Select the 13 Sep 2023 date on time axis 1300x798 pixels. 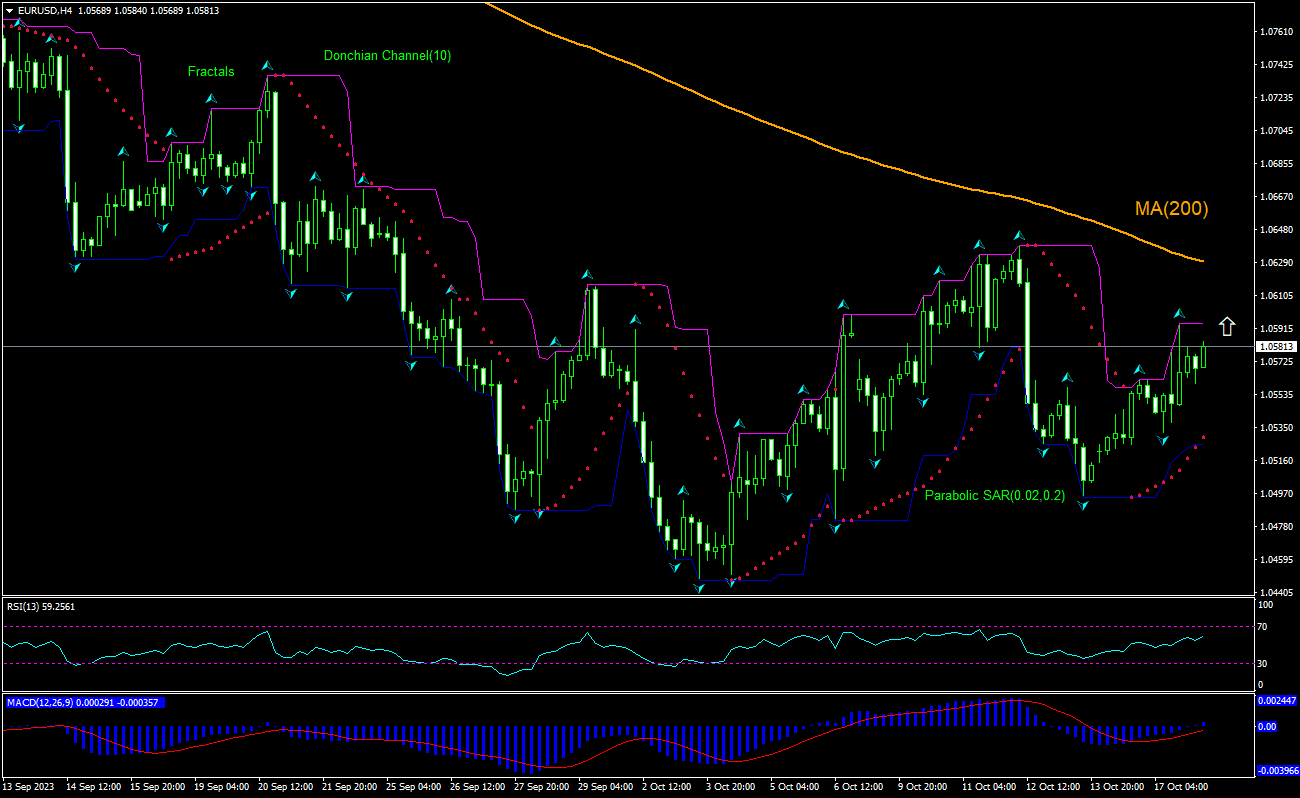(x=28, y=787)
